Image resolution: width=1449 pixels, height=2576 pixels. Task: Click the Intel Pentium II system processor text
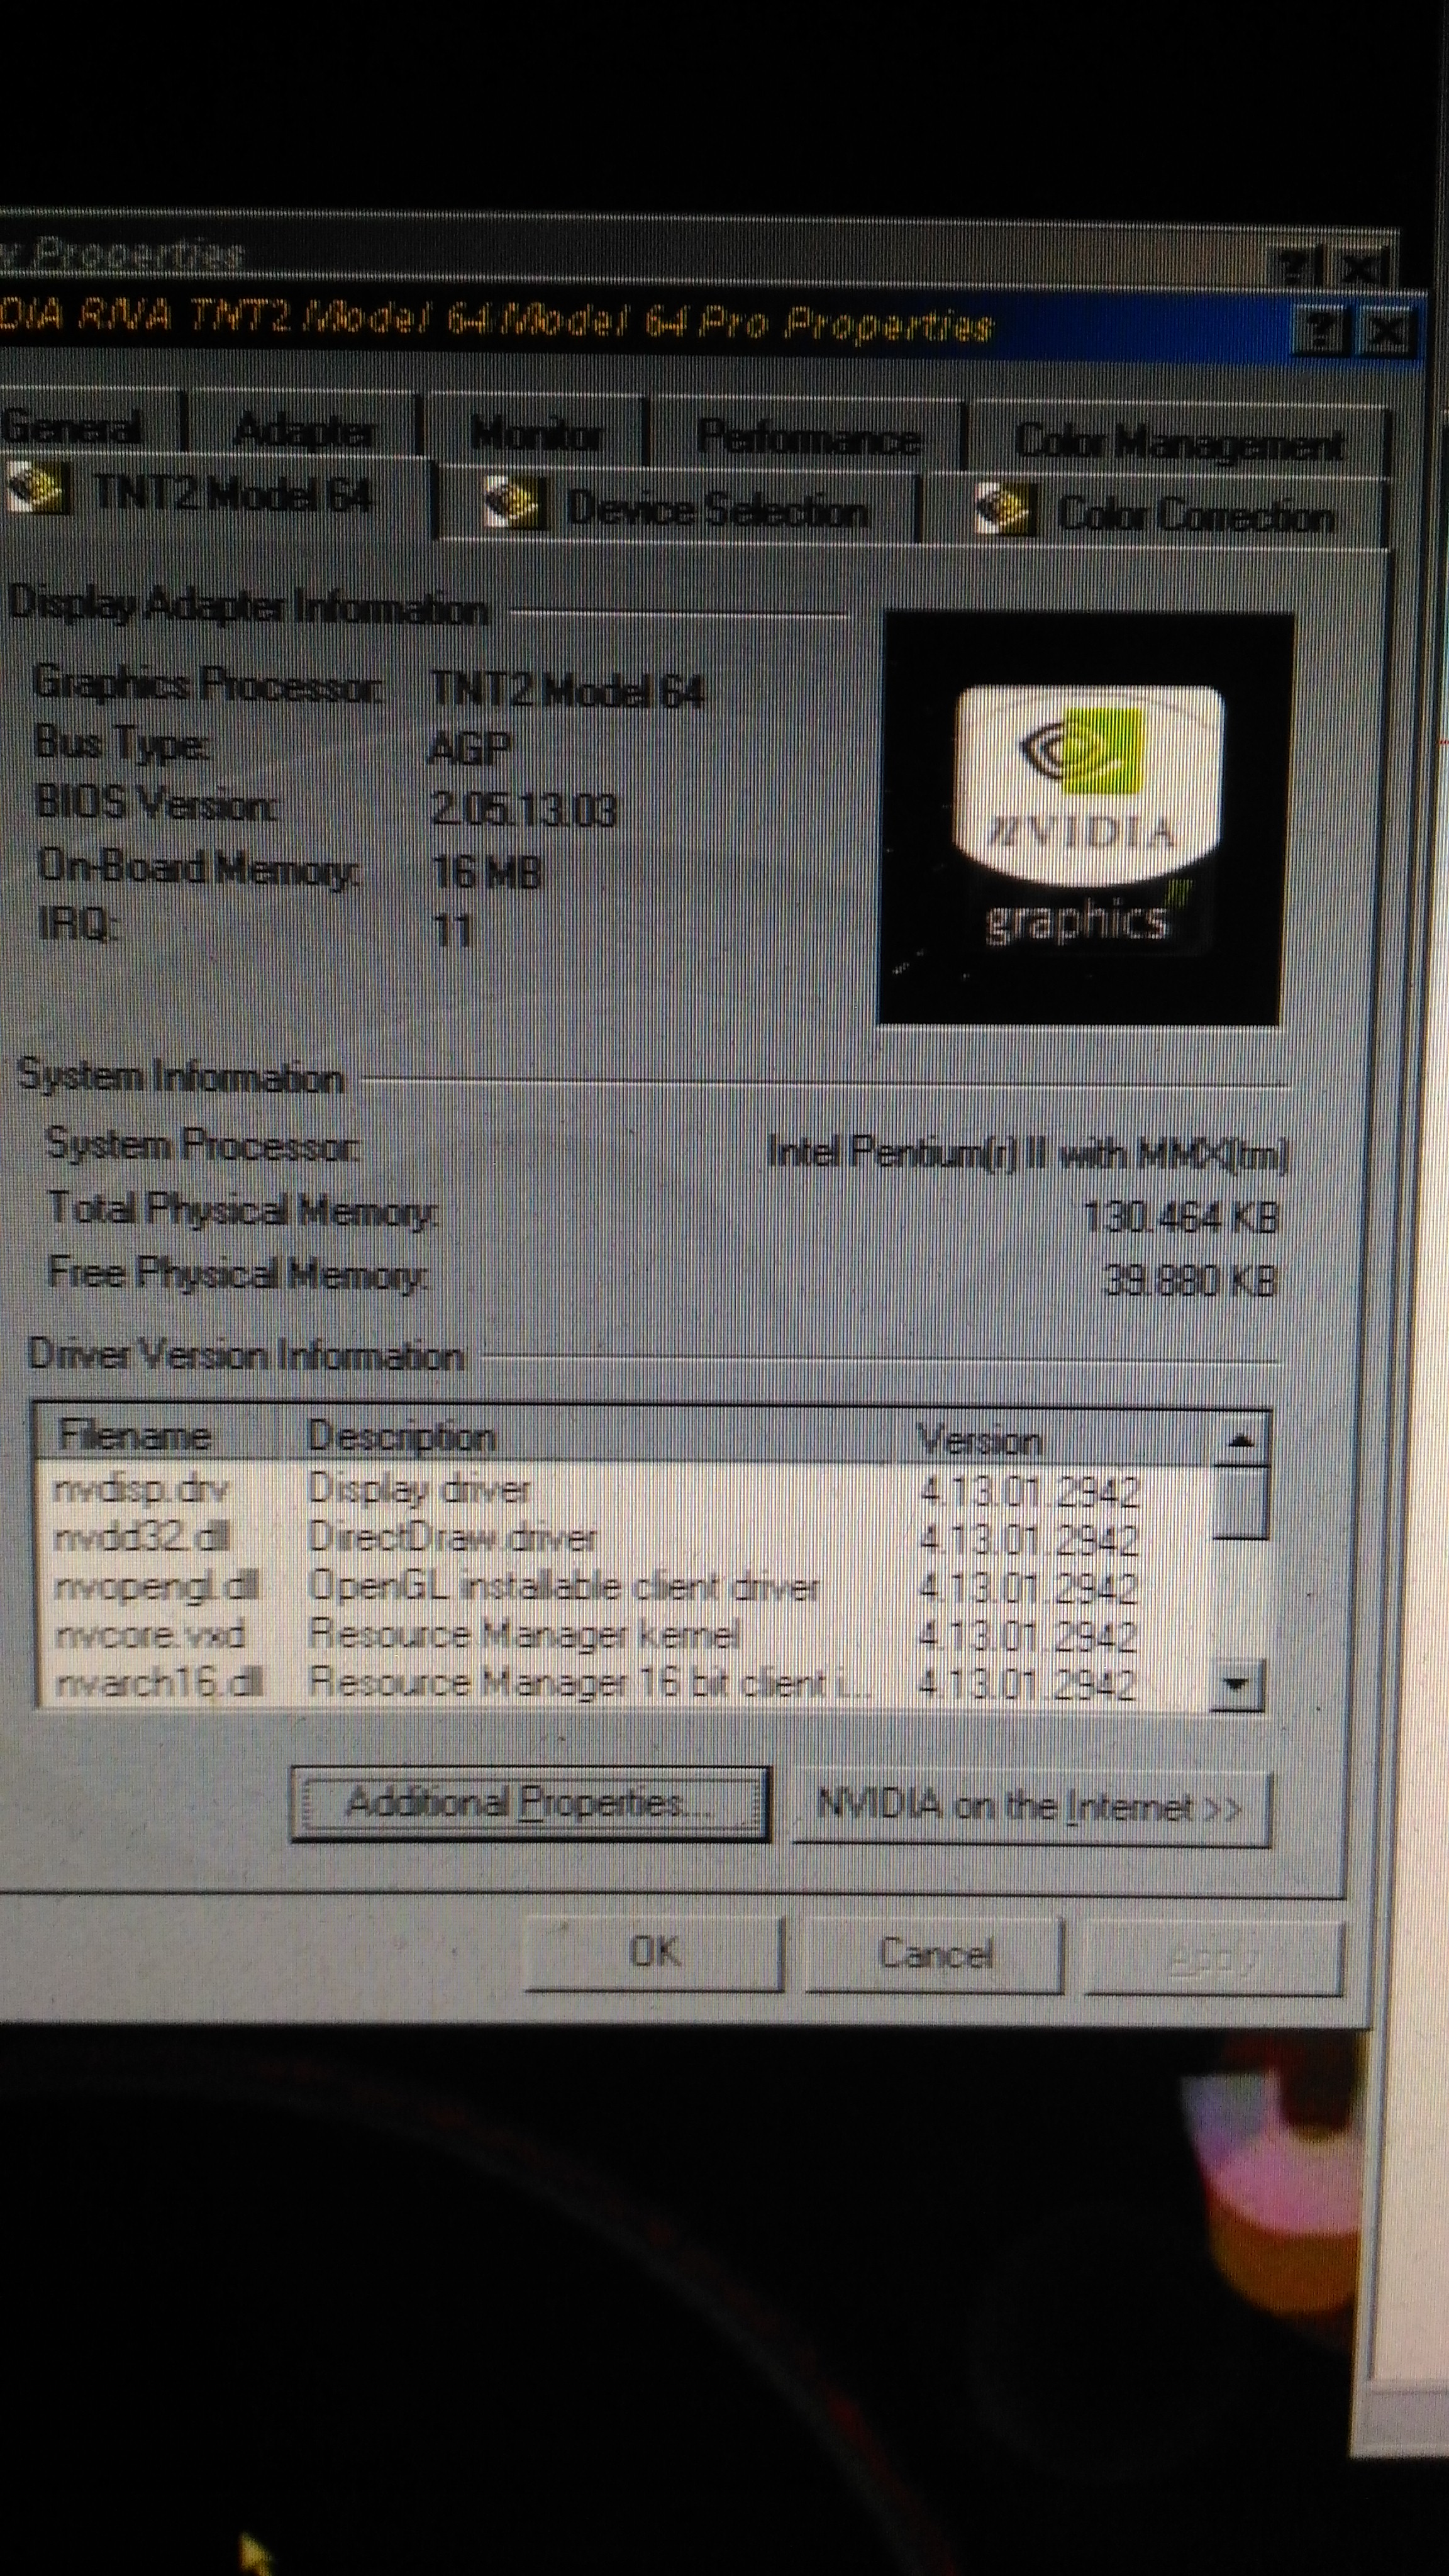(1028, 1154)
